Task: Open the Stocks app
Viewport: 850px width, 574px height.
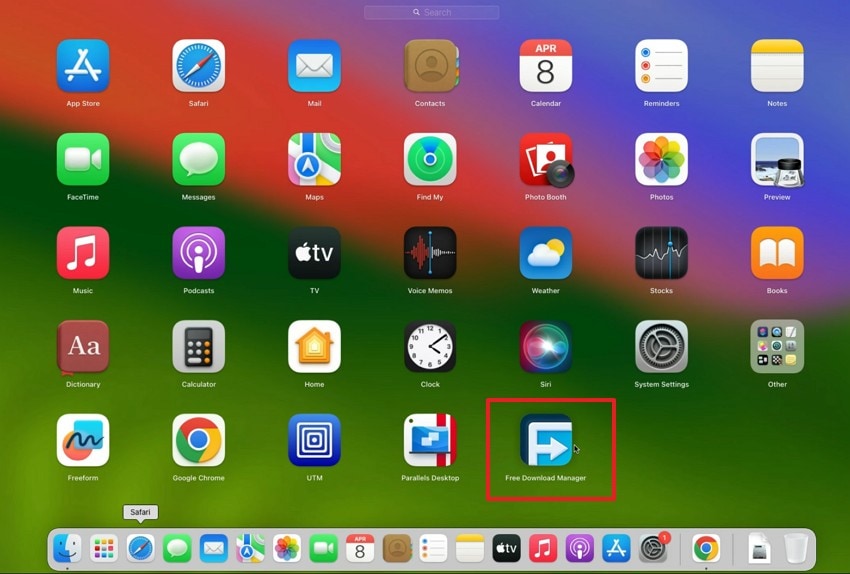Action: 661,253
